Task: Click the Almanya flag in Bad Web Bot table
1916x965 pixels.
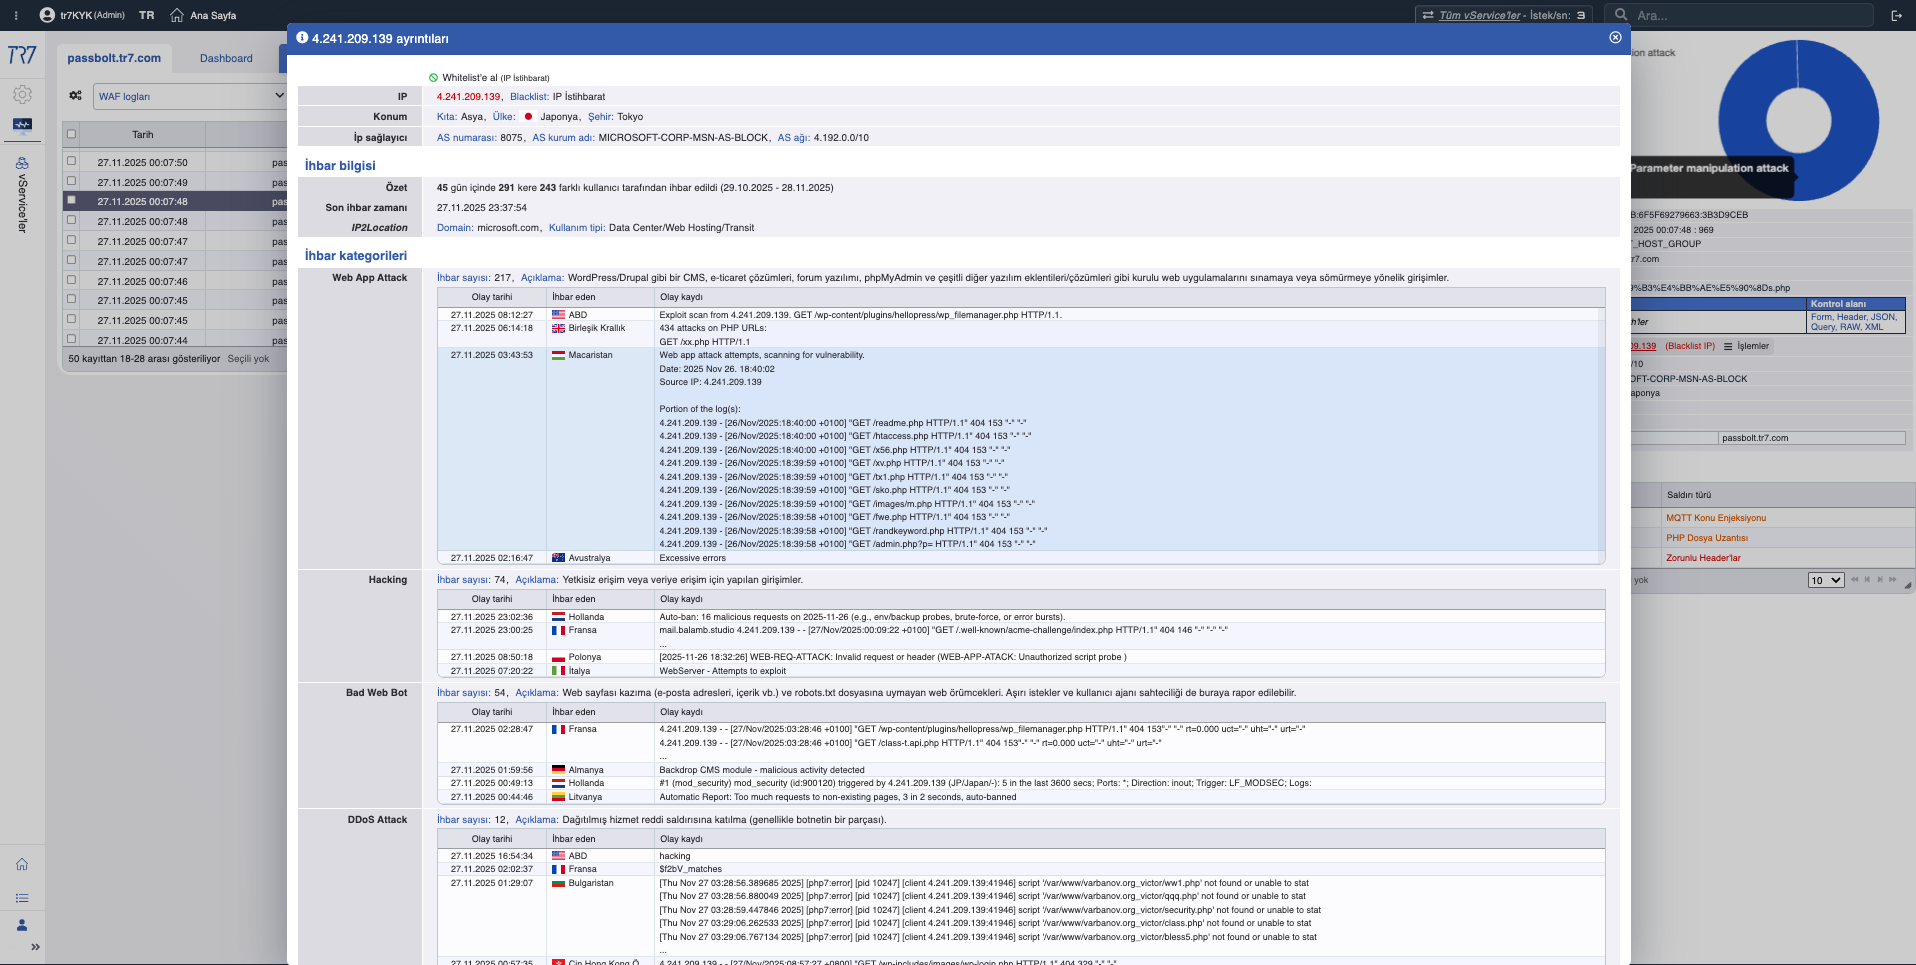Action: 558,770
